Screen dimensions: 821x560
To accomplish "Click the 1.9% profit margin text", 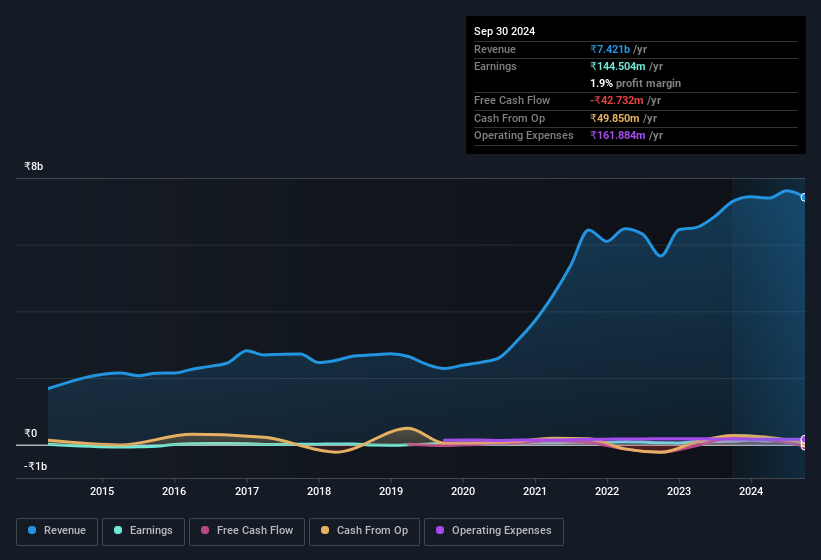I will (x=636, y=83).
